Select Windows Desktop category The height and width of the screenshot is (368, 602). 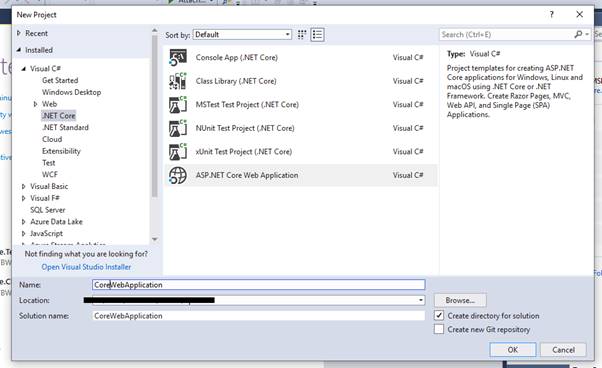pyautogui.click(x=71, y=92)
